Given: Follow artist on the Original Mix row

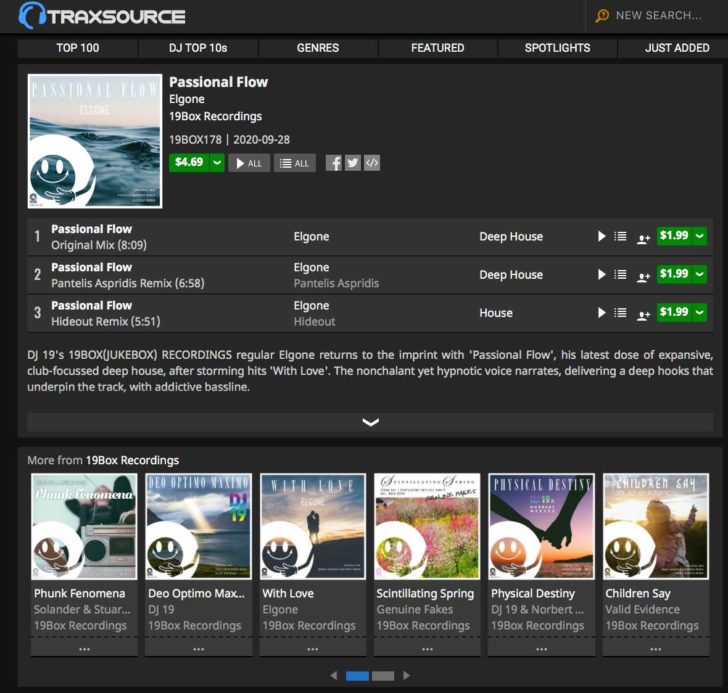Looking at the screenshot, I should [x=643, y=239].
